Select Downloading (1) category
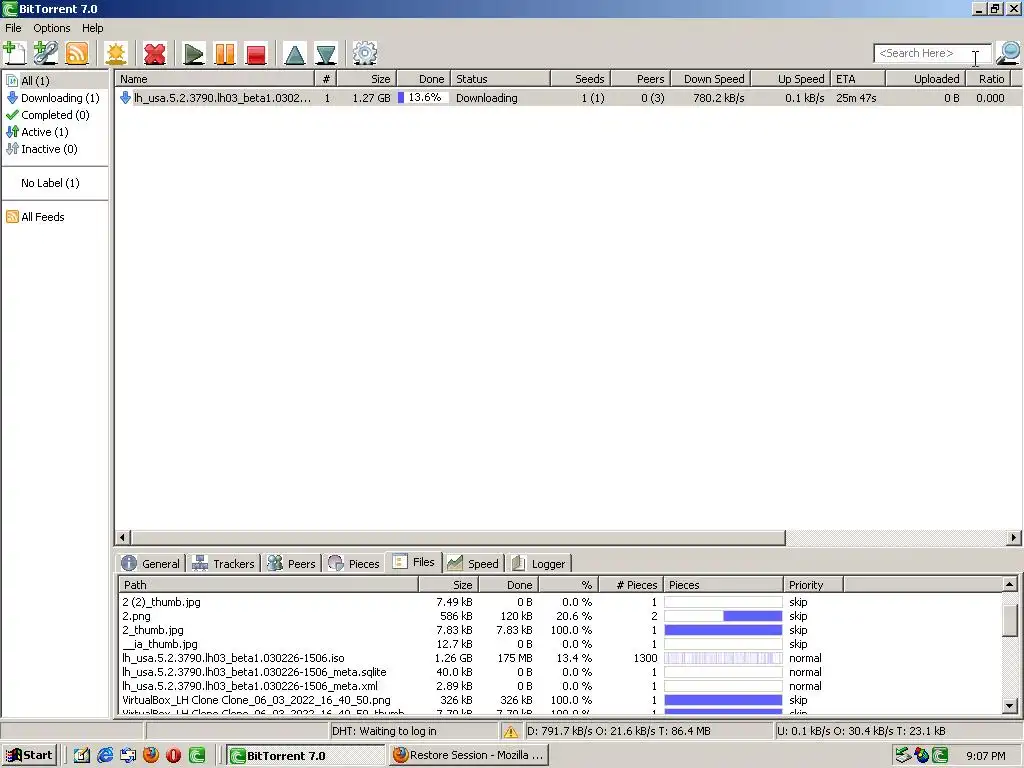This screenshot has width=1024, height=768. 53,98
